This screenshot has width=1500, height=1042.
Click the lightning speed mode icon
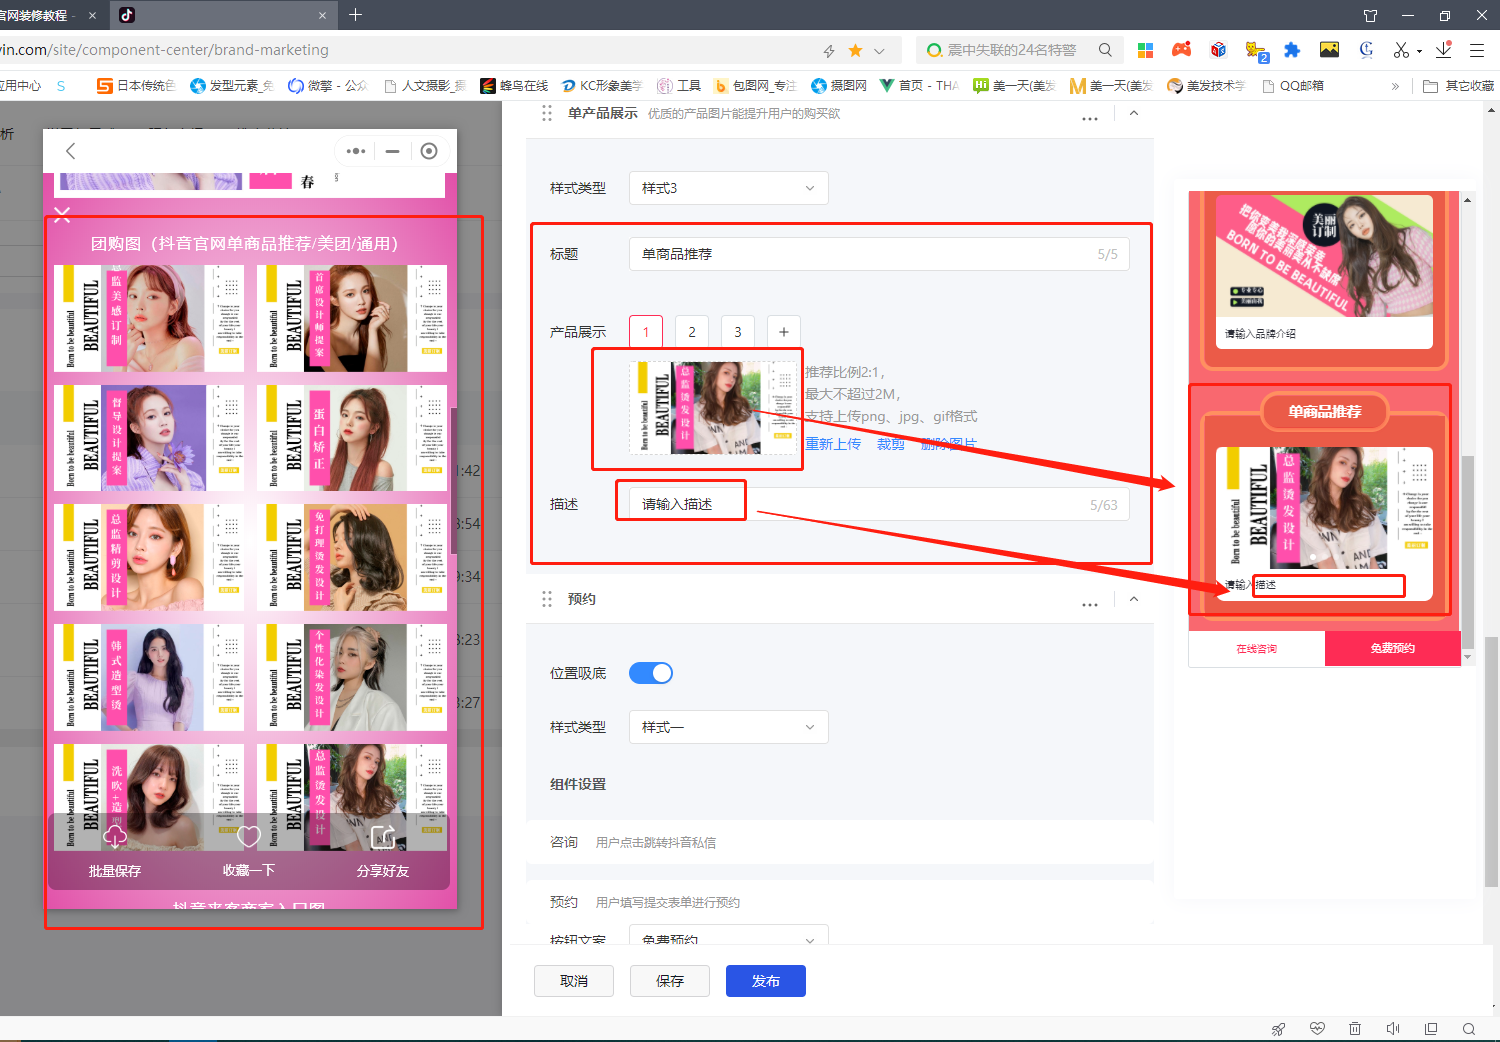point(829,50)
